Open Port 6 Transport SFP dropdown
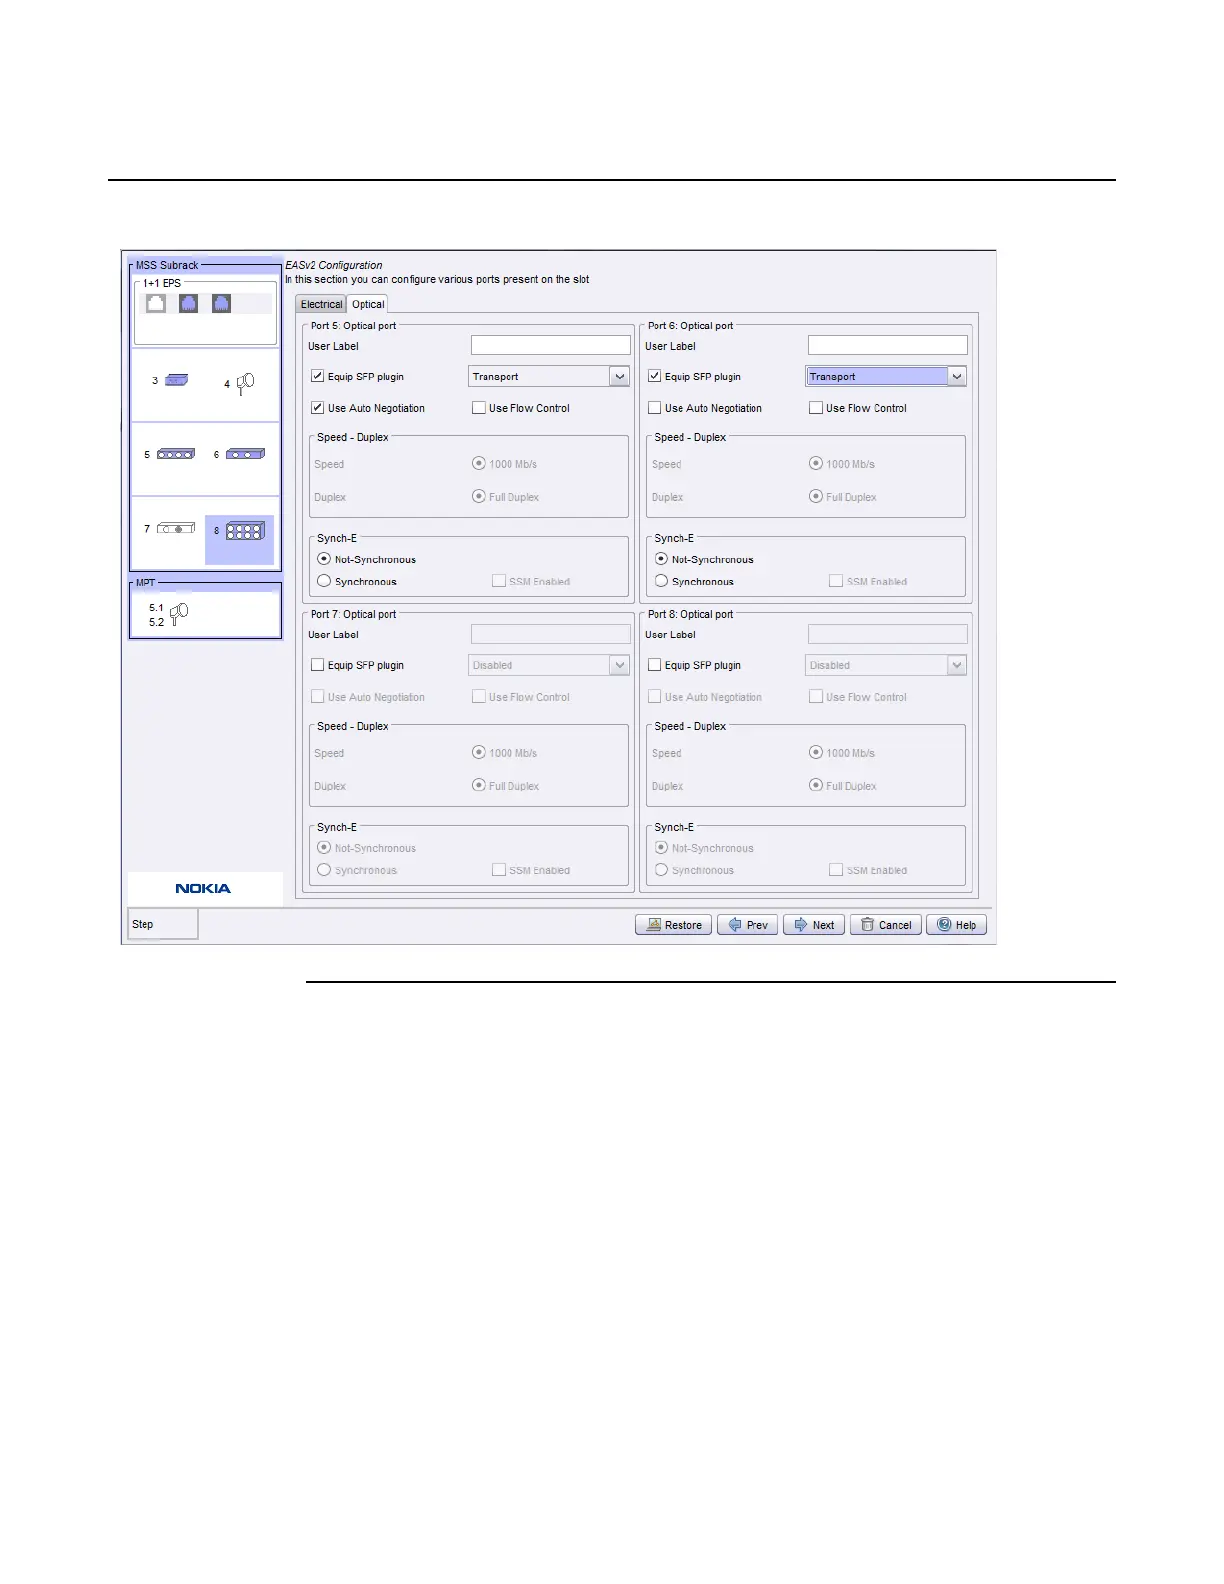This screenshot has width=1224, height=1584. coord(886,377)
